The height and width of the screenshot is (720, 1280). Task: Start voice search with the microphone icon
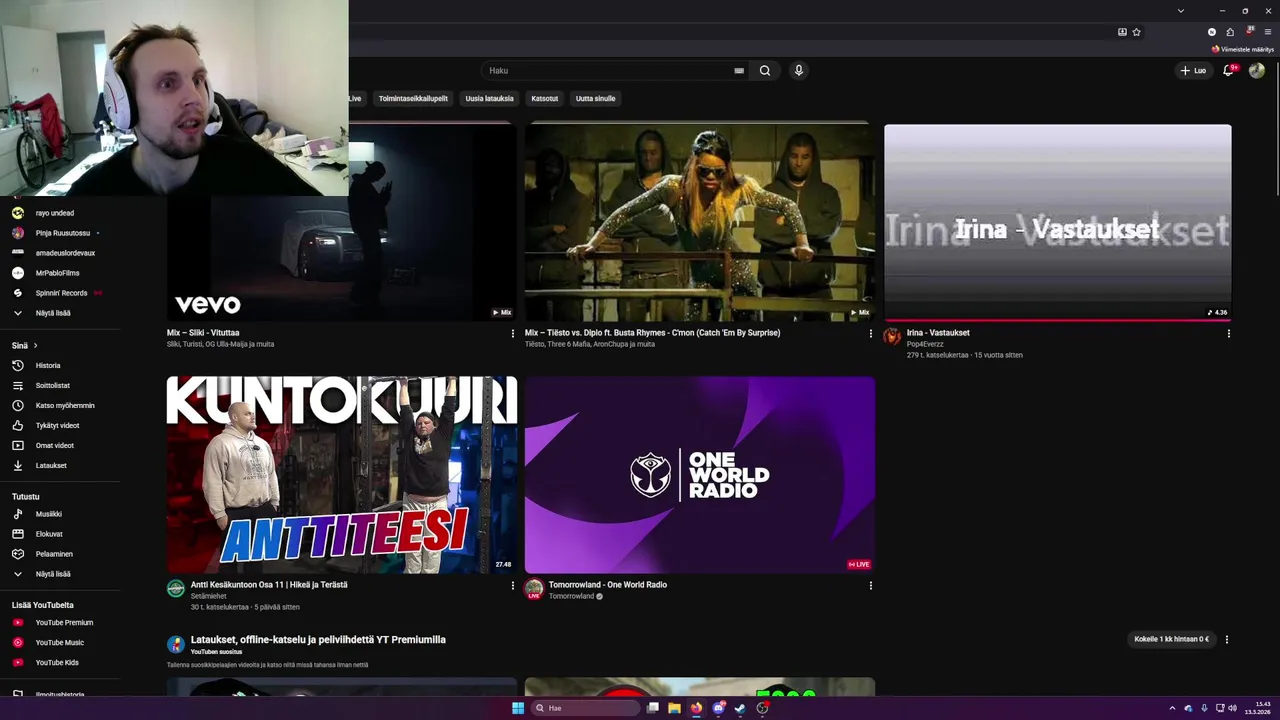coord(798,71)
